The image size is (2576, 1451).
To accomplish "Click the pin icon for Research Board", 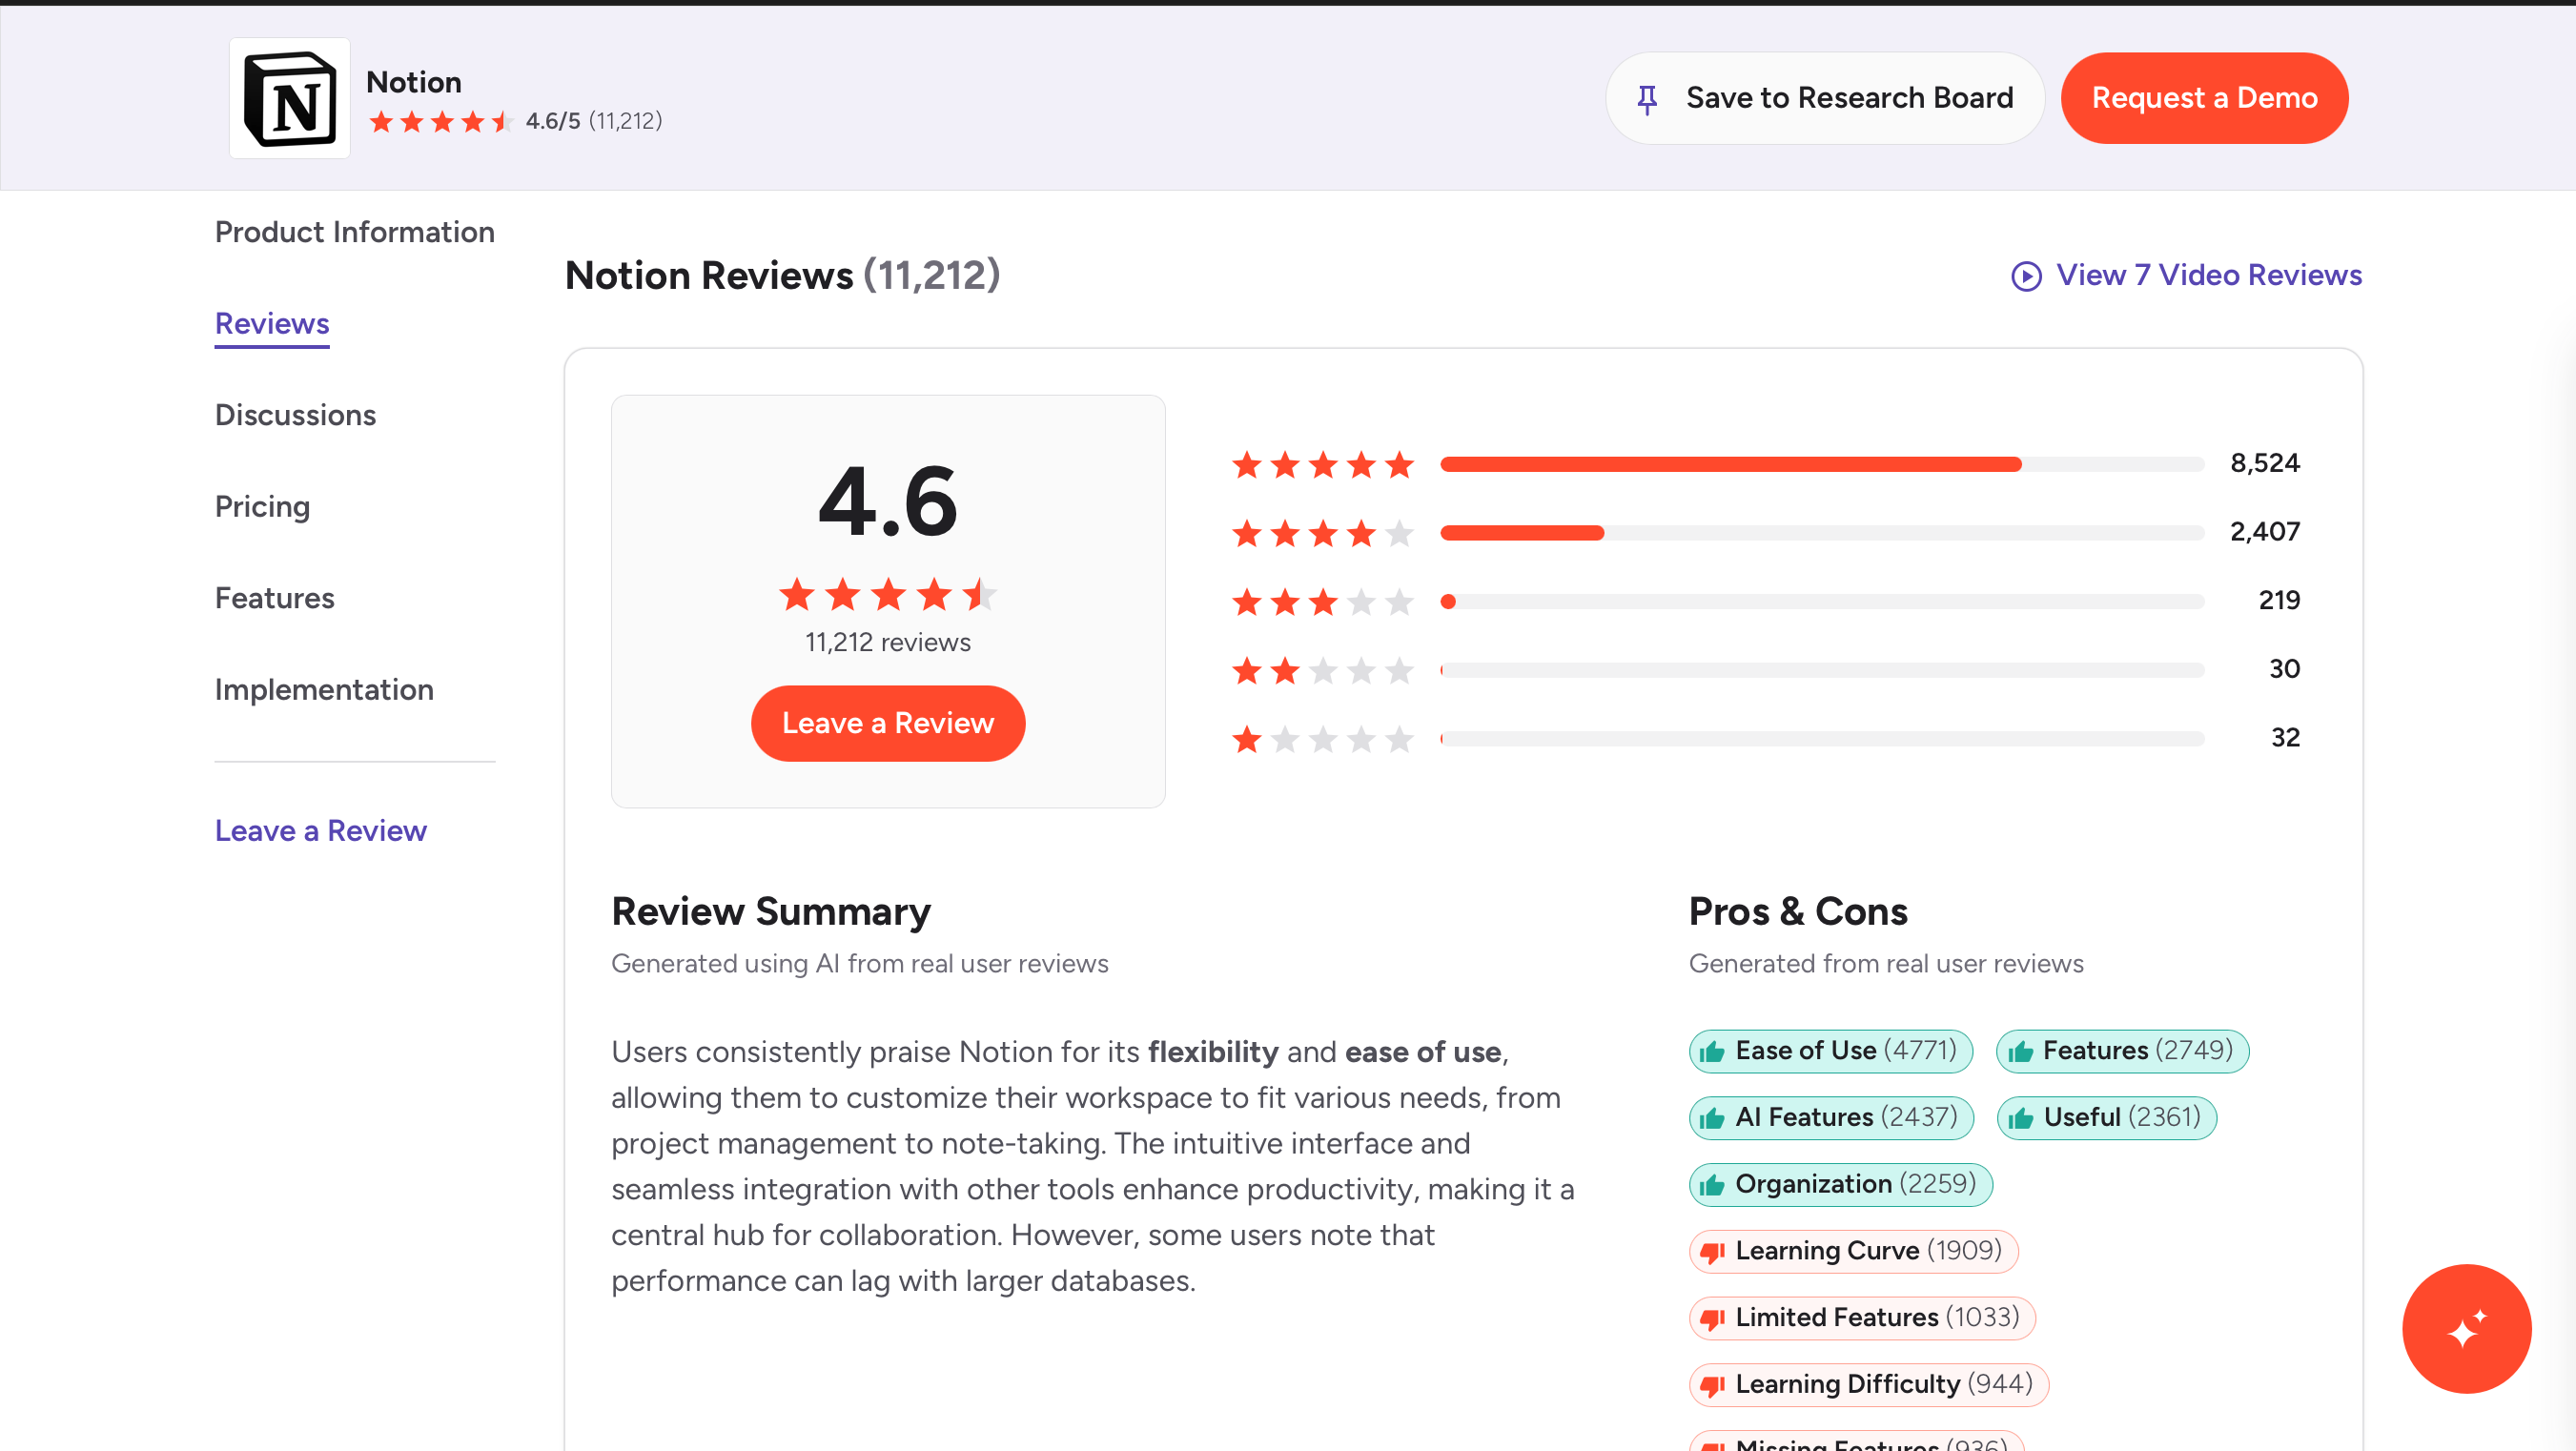I will click(x=1647, y=99).
